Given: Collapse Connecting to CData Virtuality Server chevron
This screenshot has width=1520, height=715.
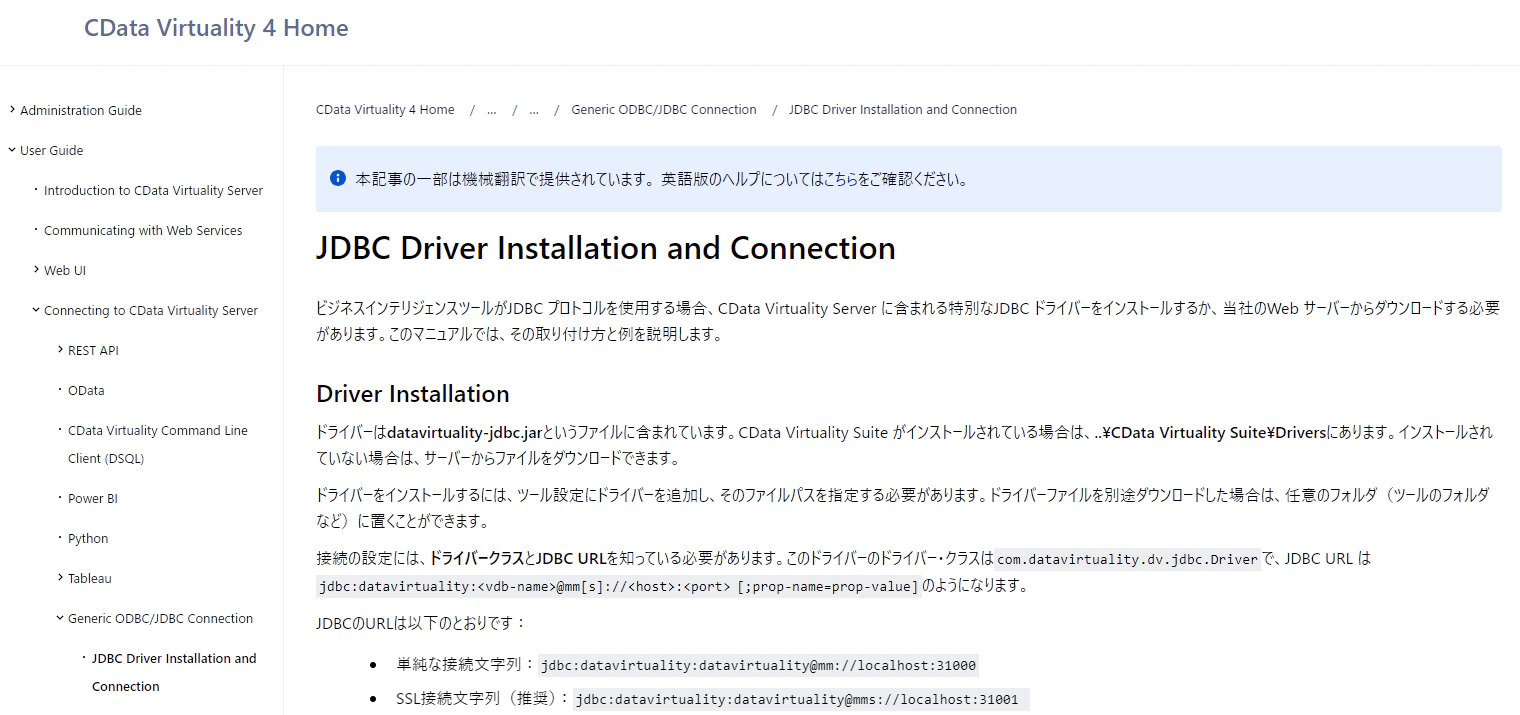Looking at the screenshot, I should [x=36, y=310].
